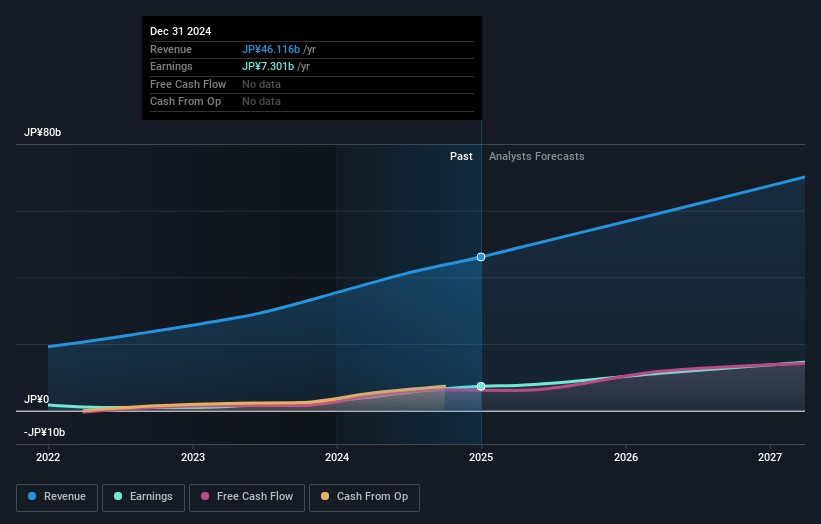The width and height of the screenshot is (821, 524).
Task: Click the 2024 x-axis label
Action: pos(337,457)
